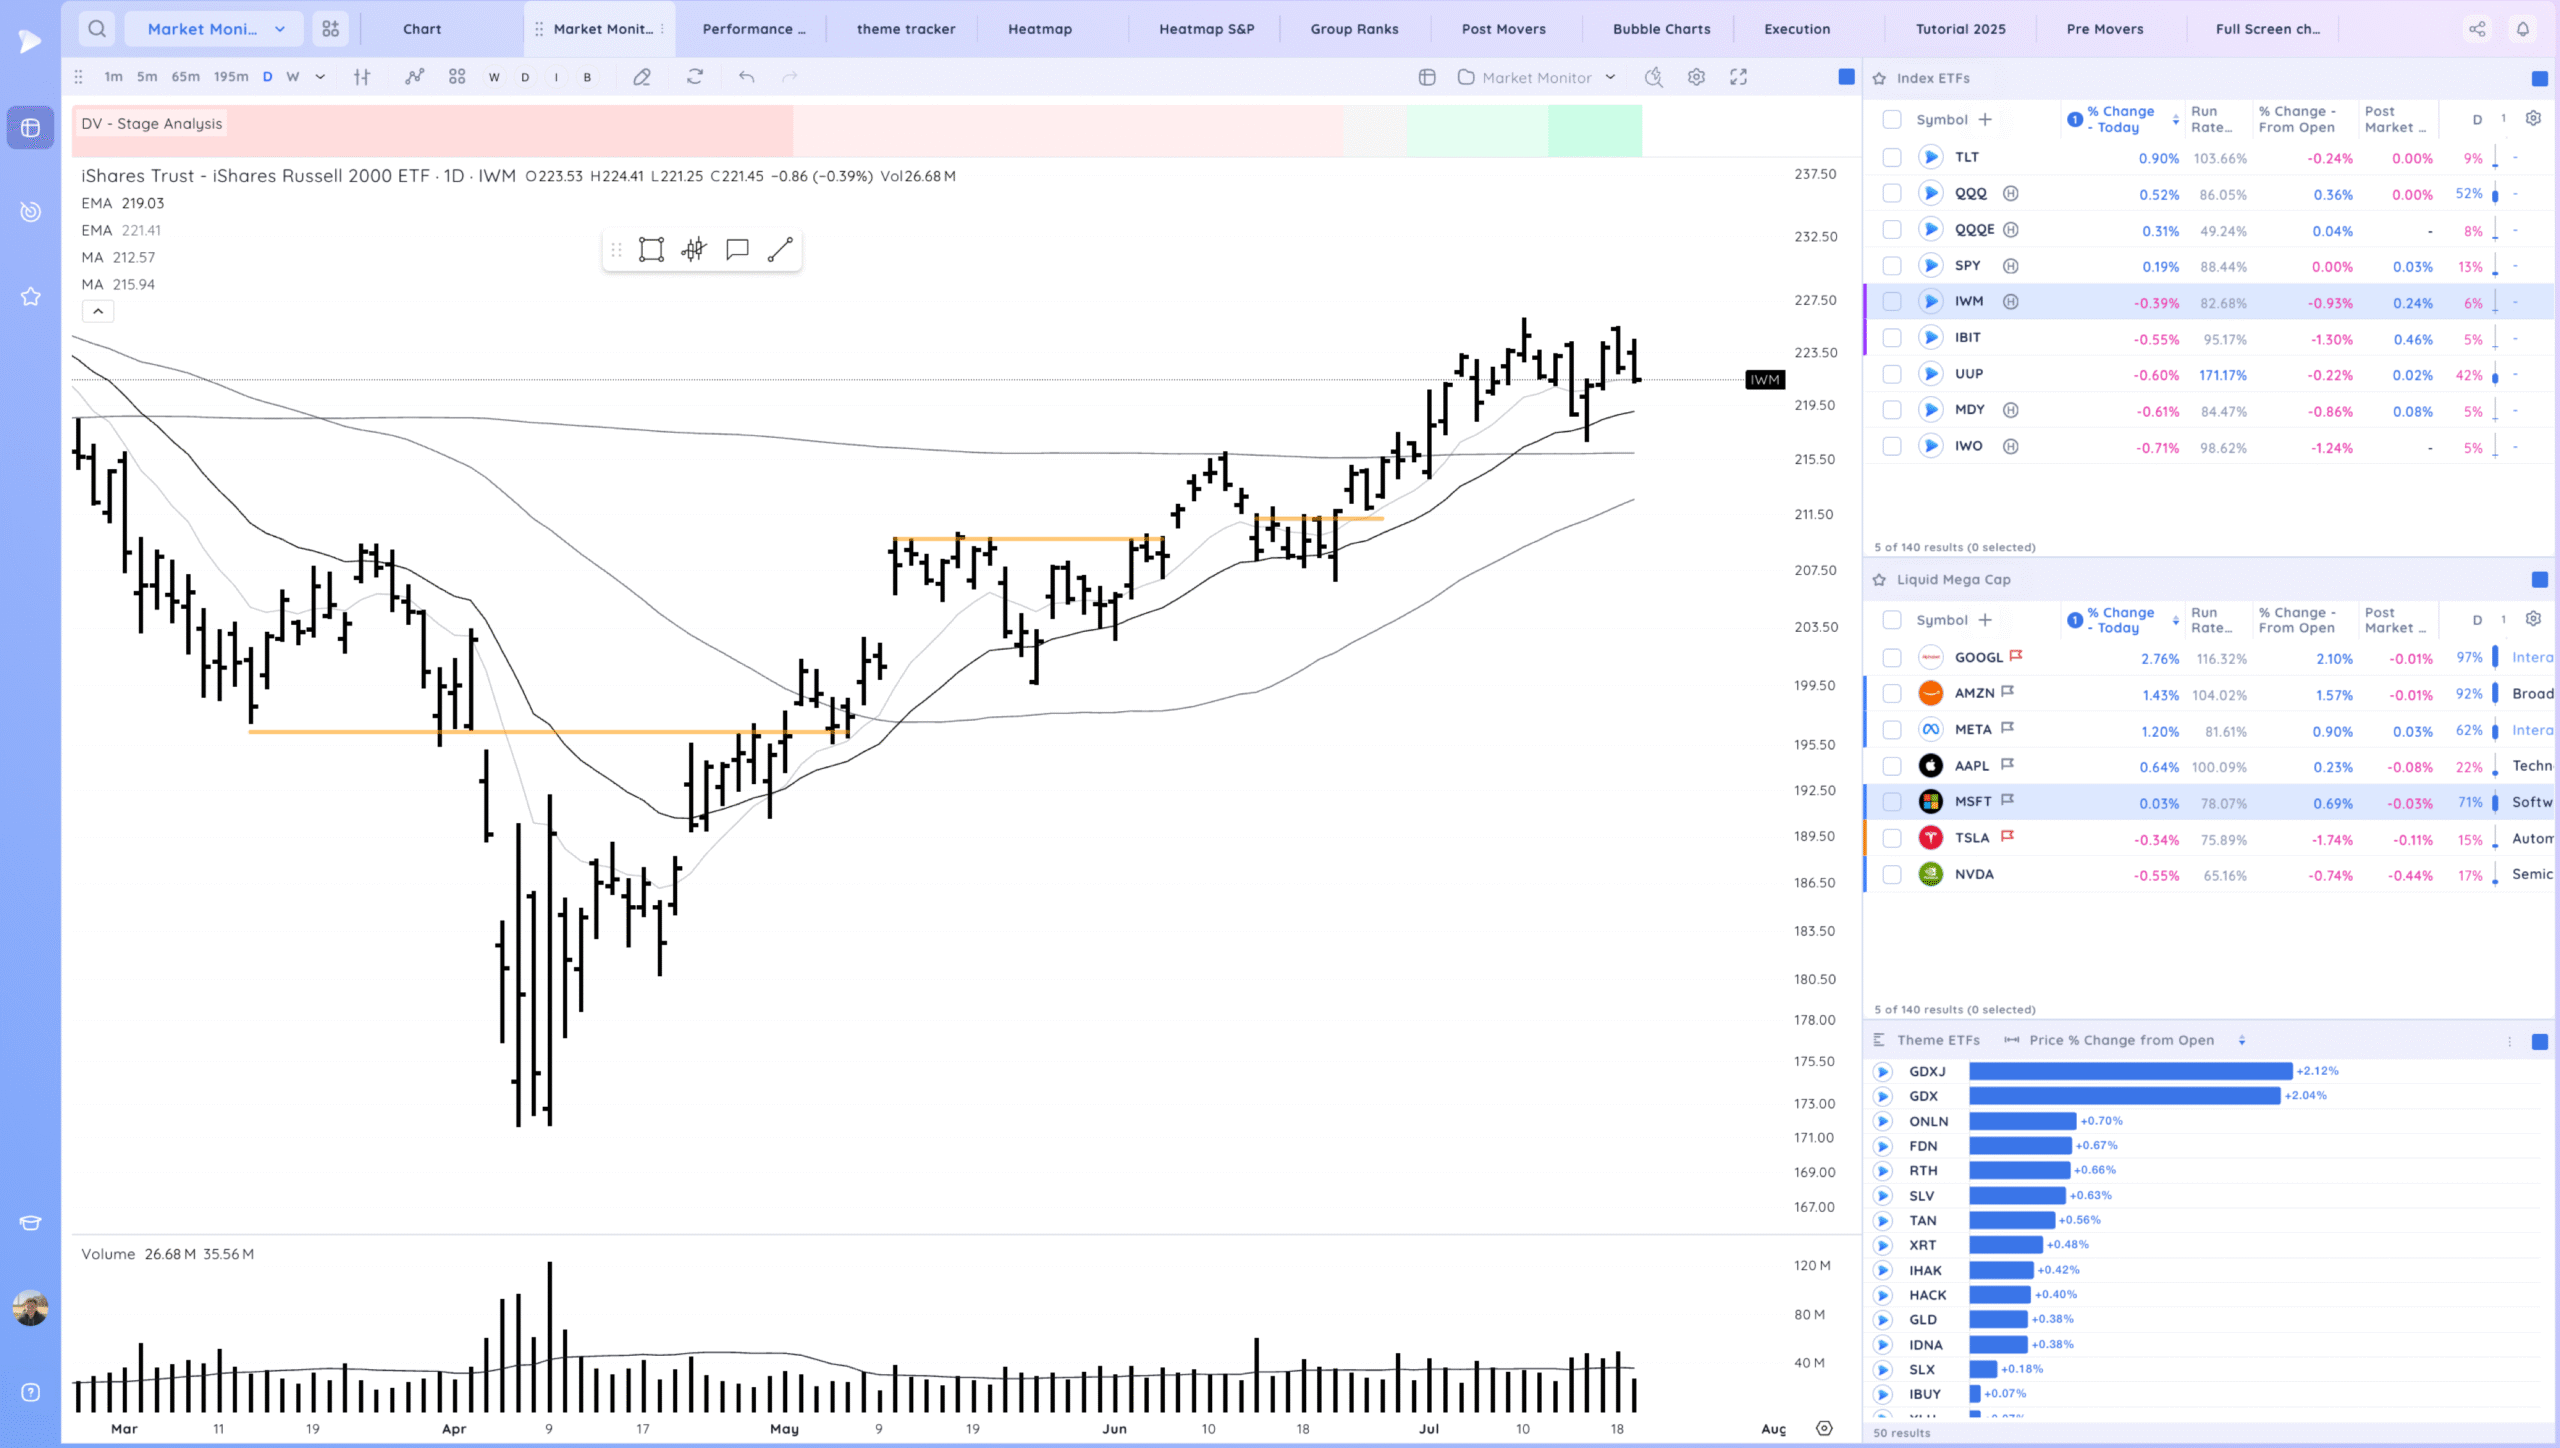
Task: Tick the GOOGL row checkbox
Action: coord(1891,657)
